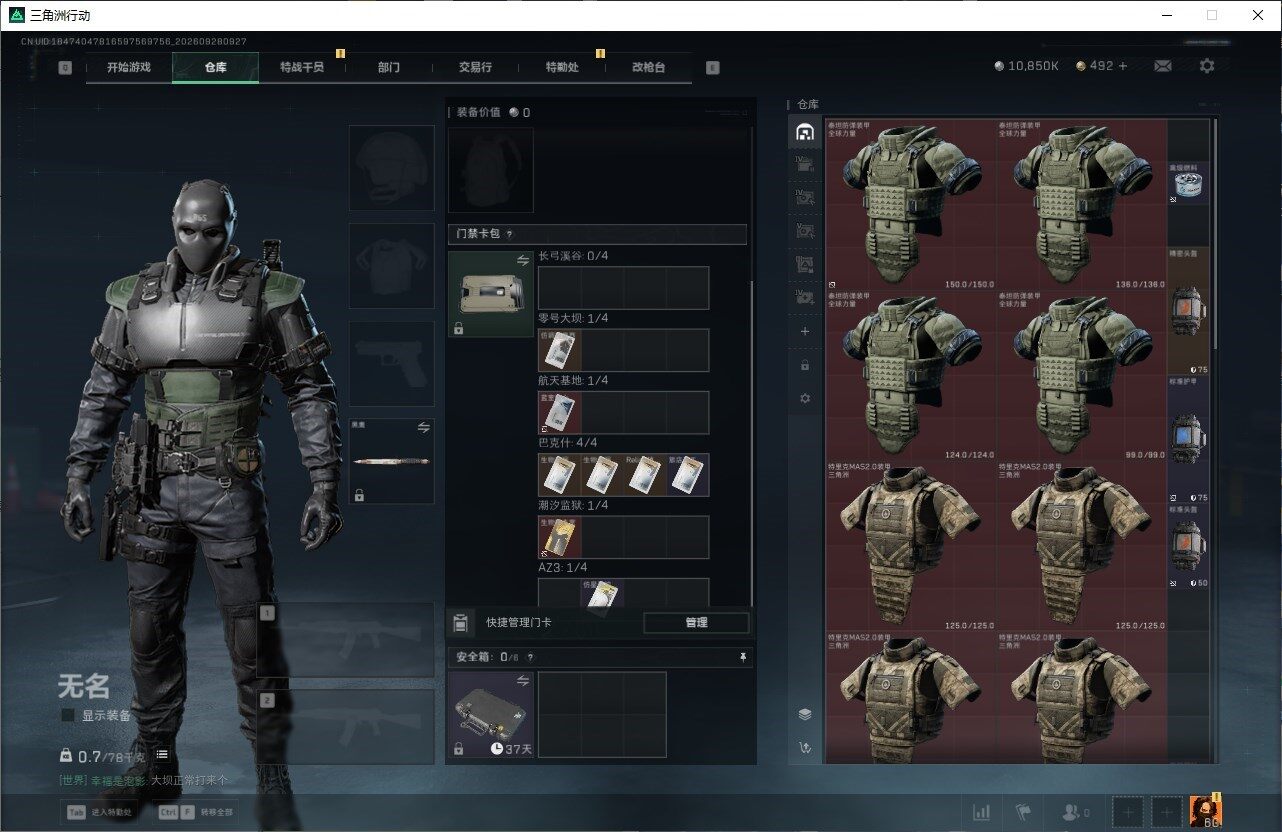1282x832 pixels.
Task: Toggle the 显示装备 checkbox
Action: pyautogui.click(x=68, y=715)
